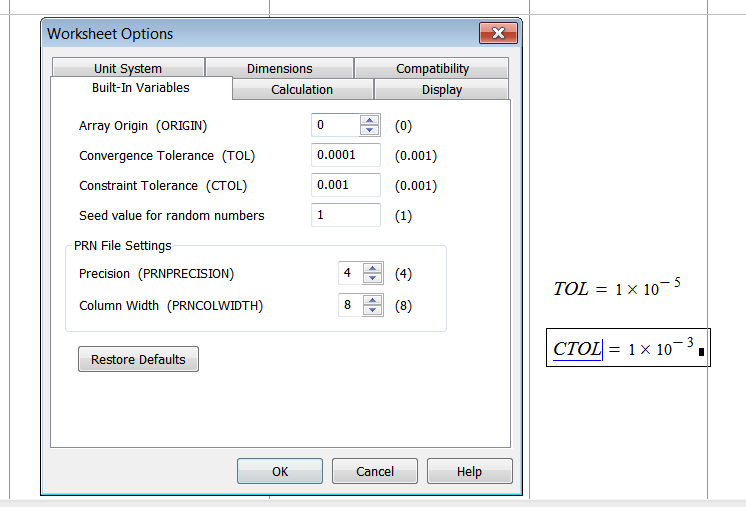Click the Array Origin input field
The height and width of the screenshot is (507, 746).
click(336, 125)
